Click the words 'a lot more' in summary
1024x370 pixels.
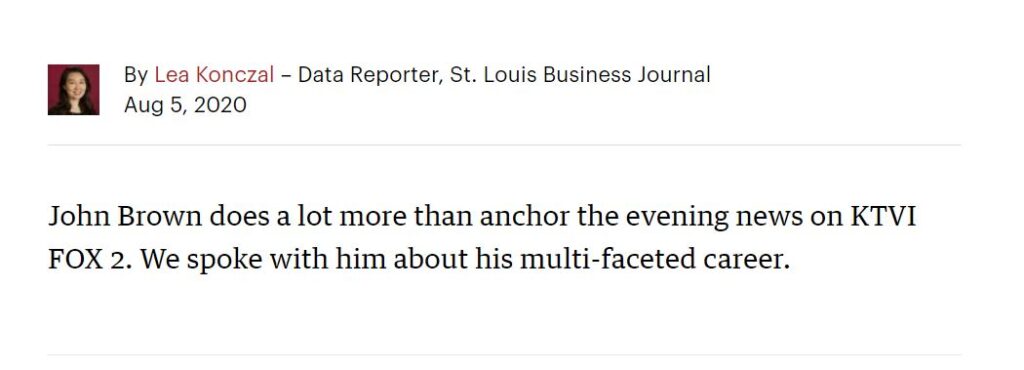tap(341, 217)
